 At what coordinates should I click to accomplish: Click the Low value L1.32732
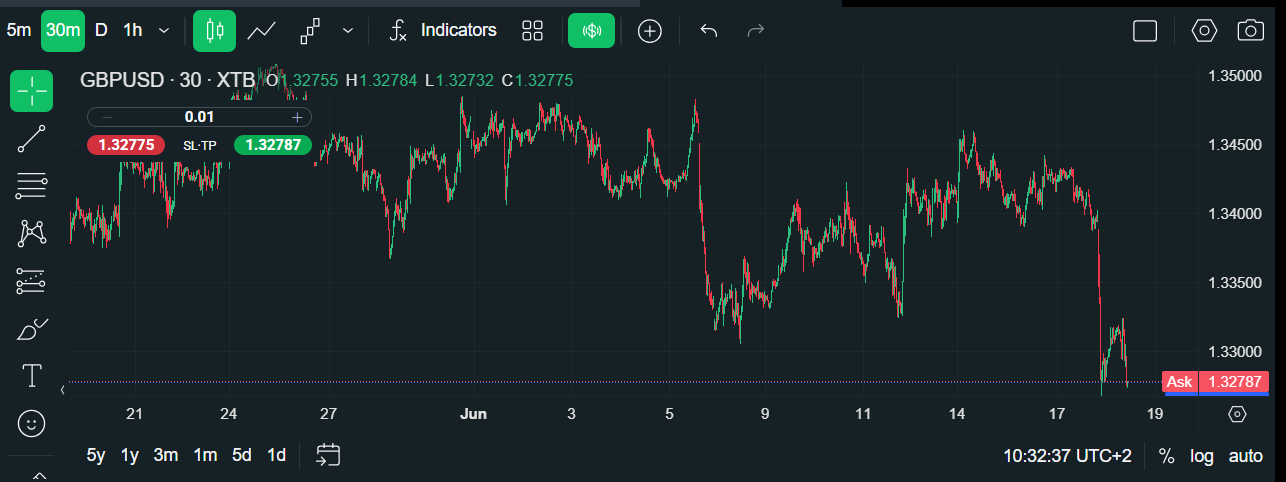coord(459,80)
